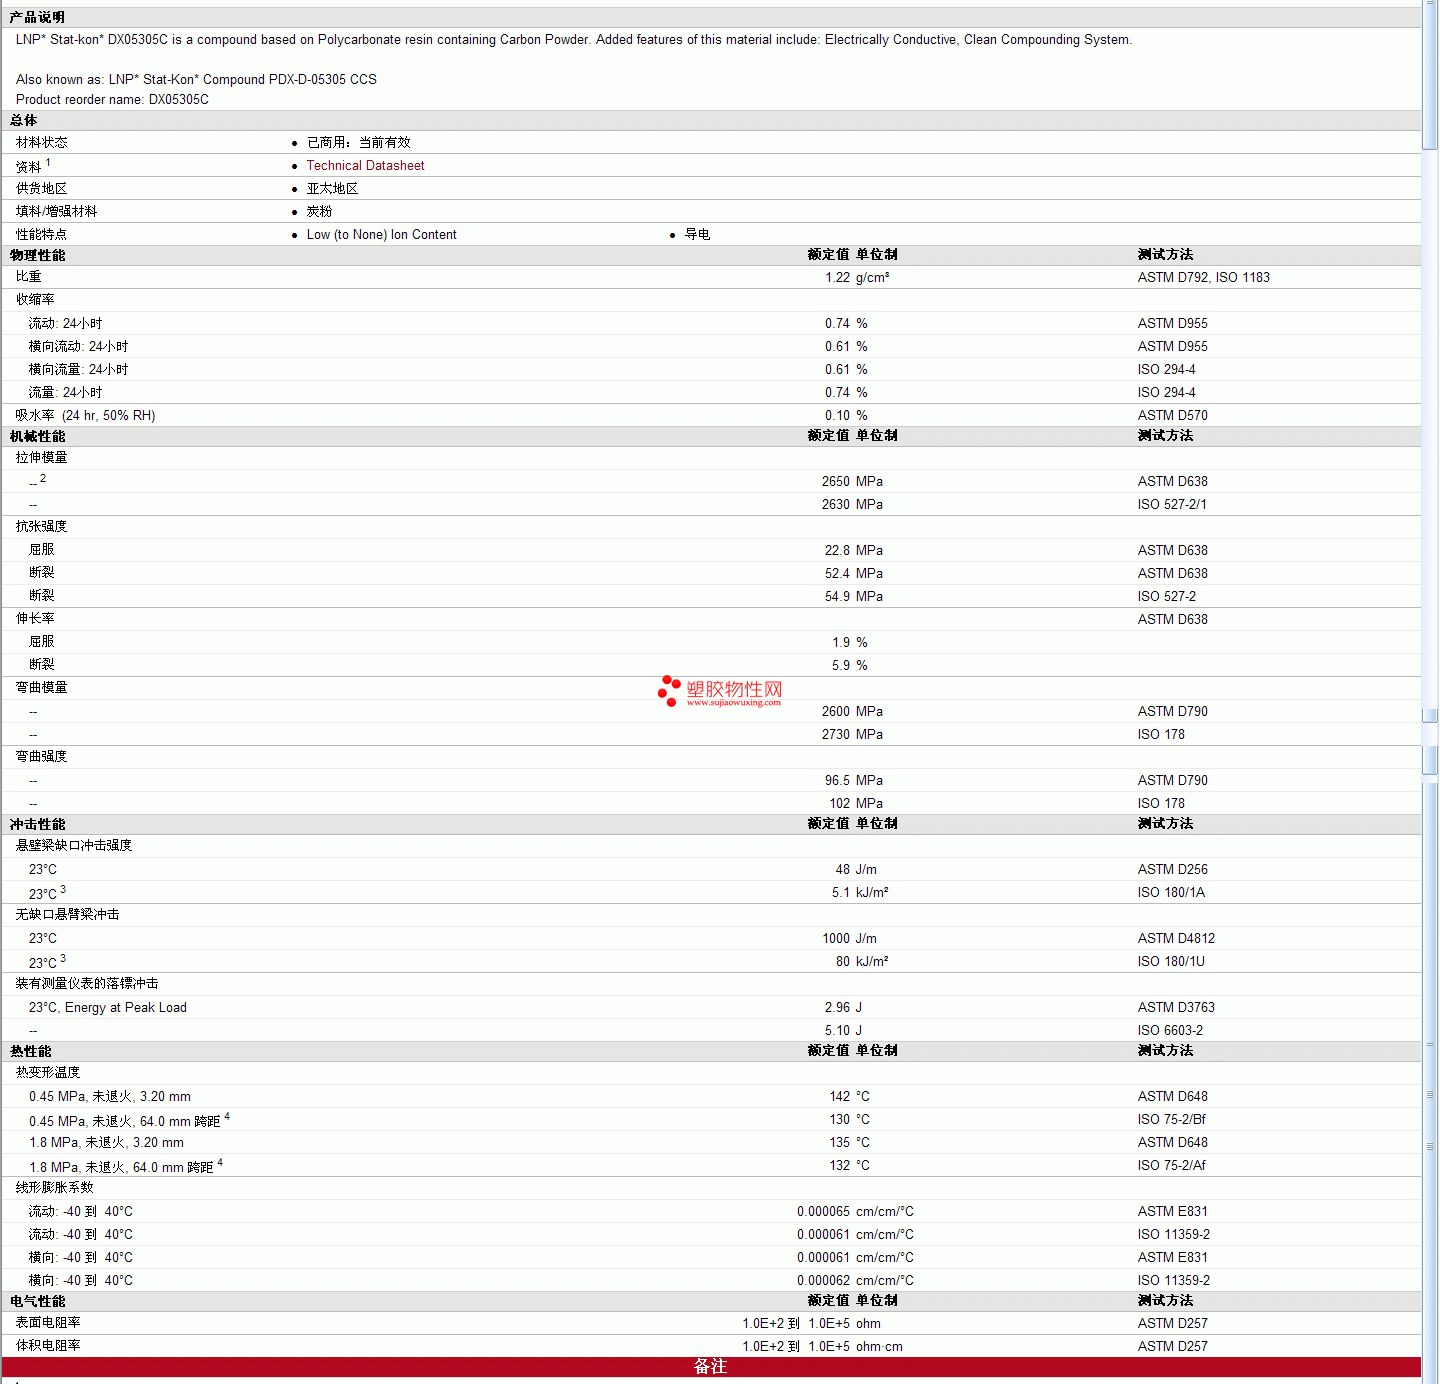Click the Low (to None) Ion Content feature

tap(381, 235)
